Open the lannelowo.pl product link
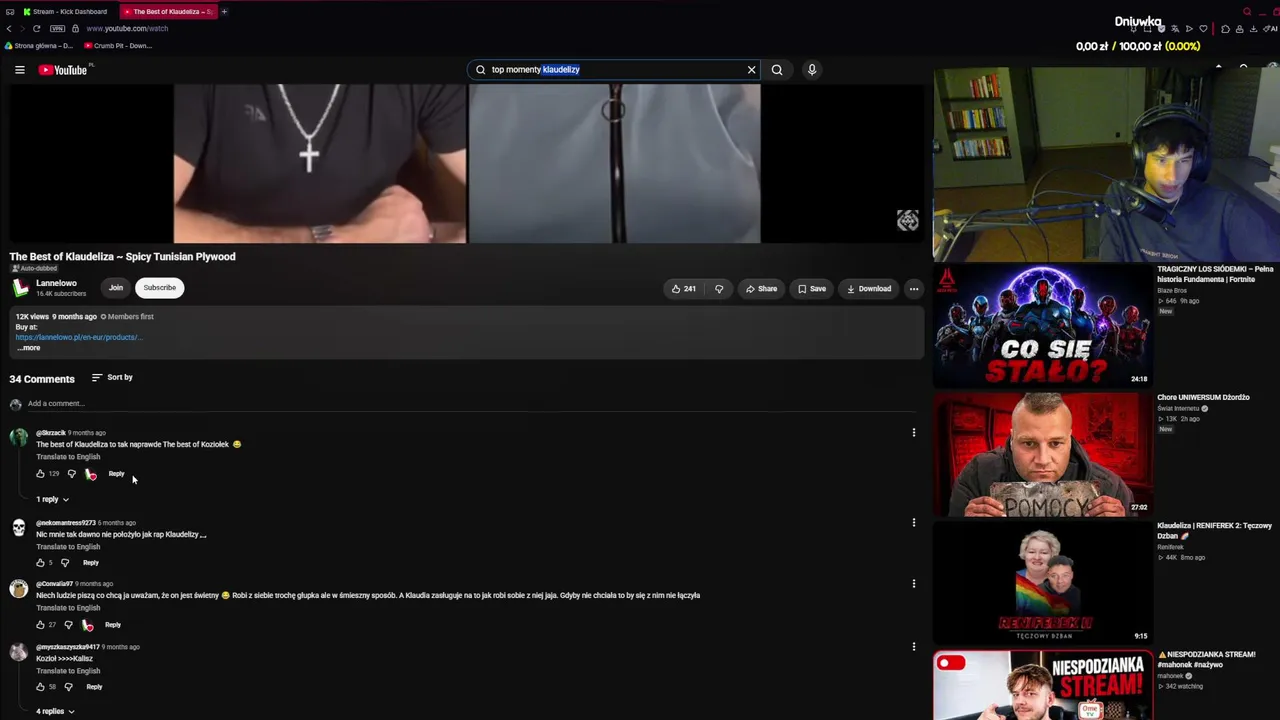Image resolution: width=1280 pixels, height=720 pixels. 78,337
